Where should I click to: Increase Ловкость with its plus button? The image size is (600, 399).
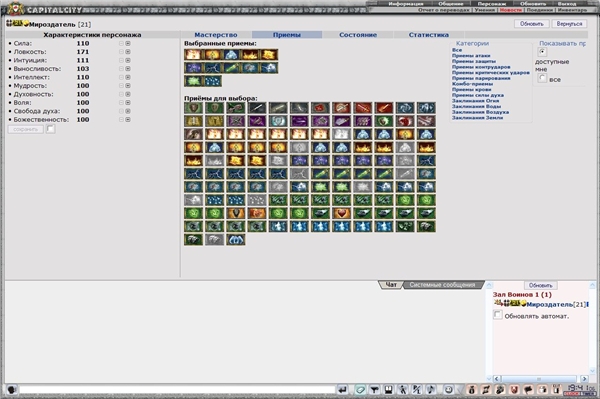tap(128, 52)
